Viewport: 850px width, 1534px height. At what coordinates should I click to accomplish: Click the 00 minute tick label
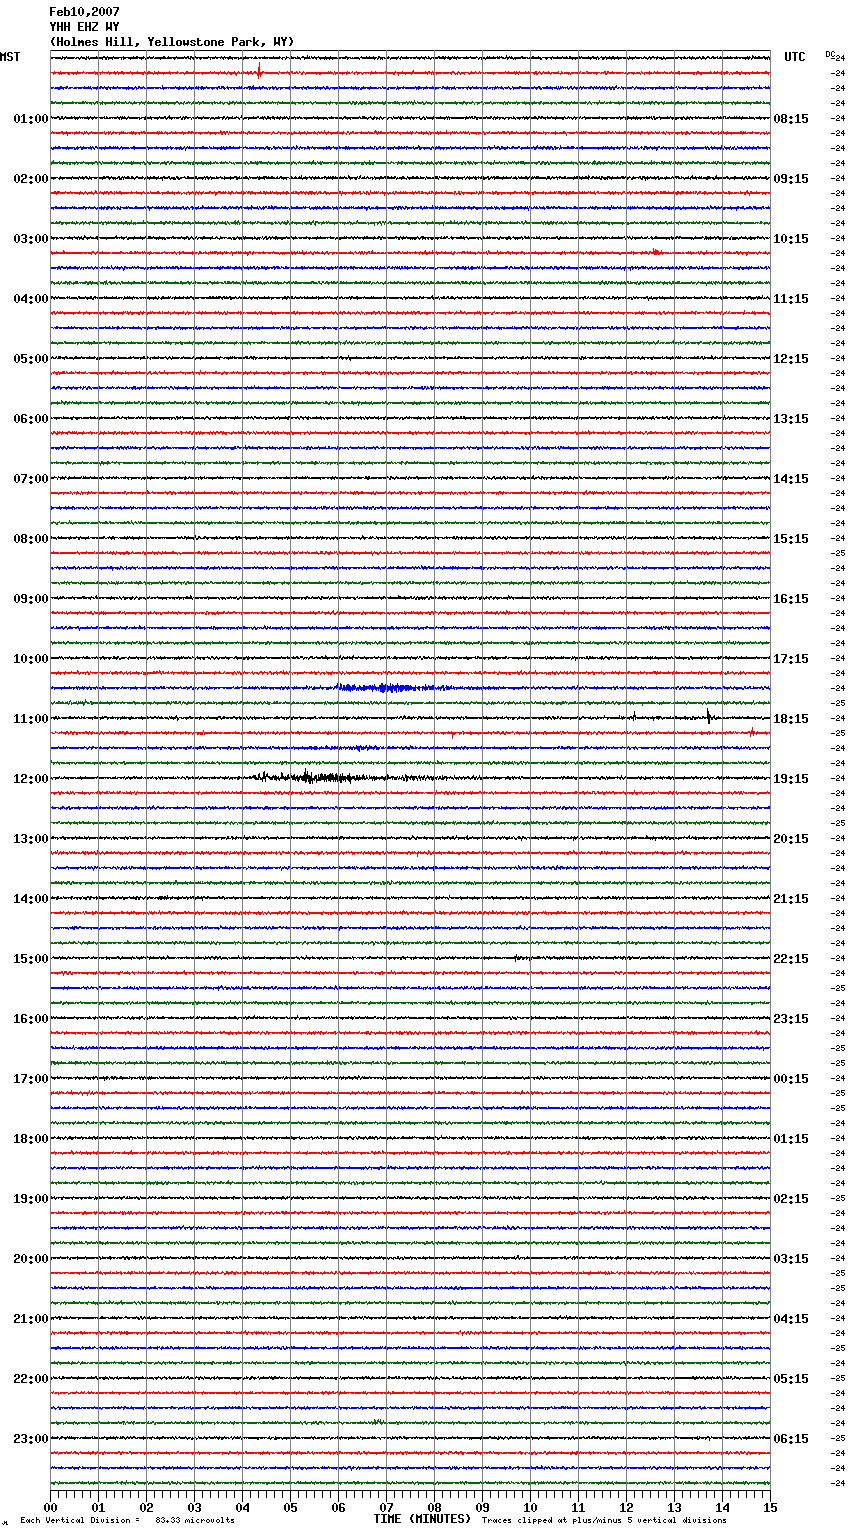point(51,1507)
